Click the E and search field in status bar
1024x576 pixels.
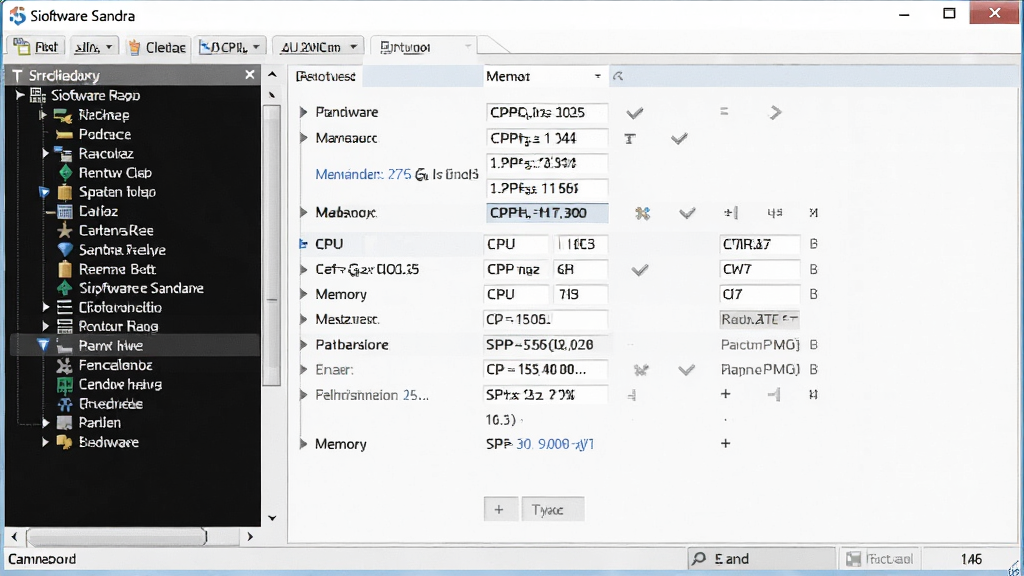[761, 559]
